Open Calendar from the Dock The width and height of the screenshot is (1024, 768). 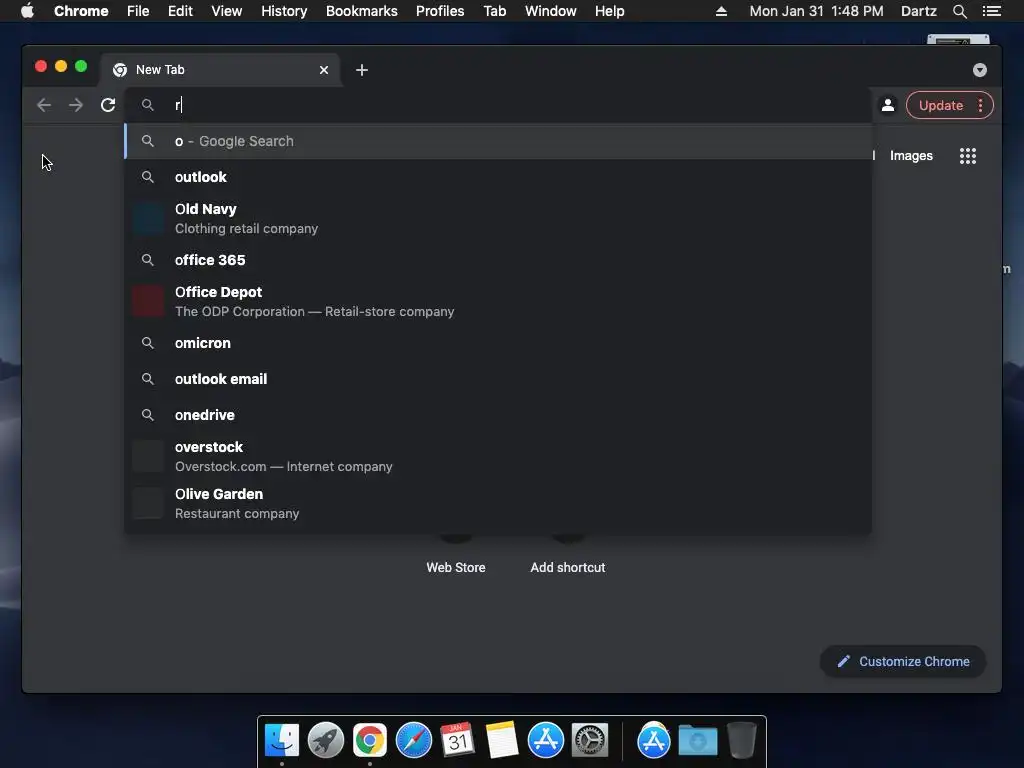click(457, 741)
